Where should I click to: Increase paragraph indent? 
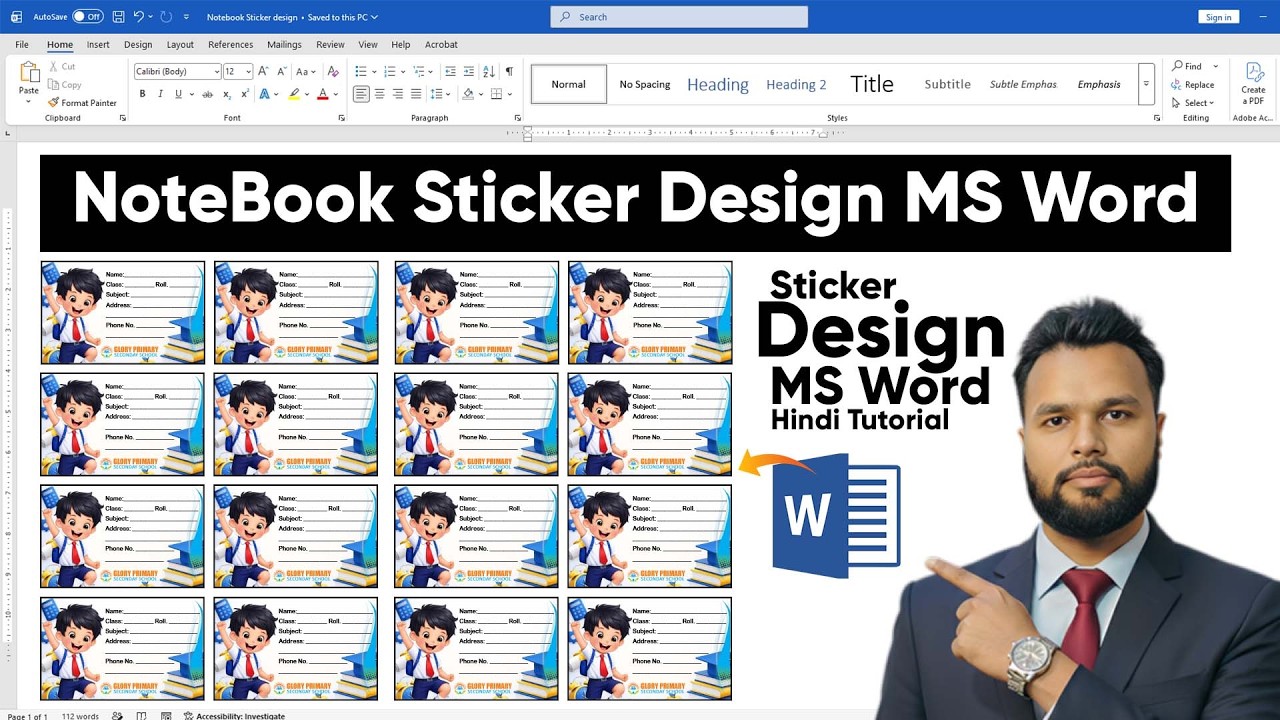(469, 72)
